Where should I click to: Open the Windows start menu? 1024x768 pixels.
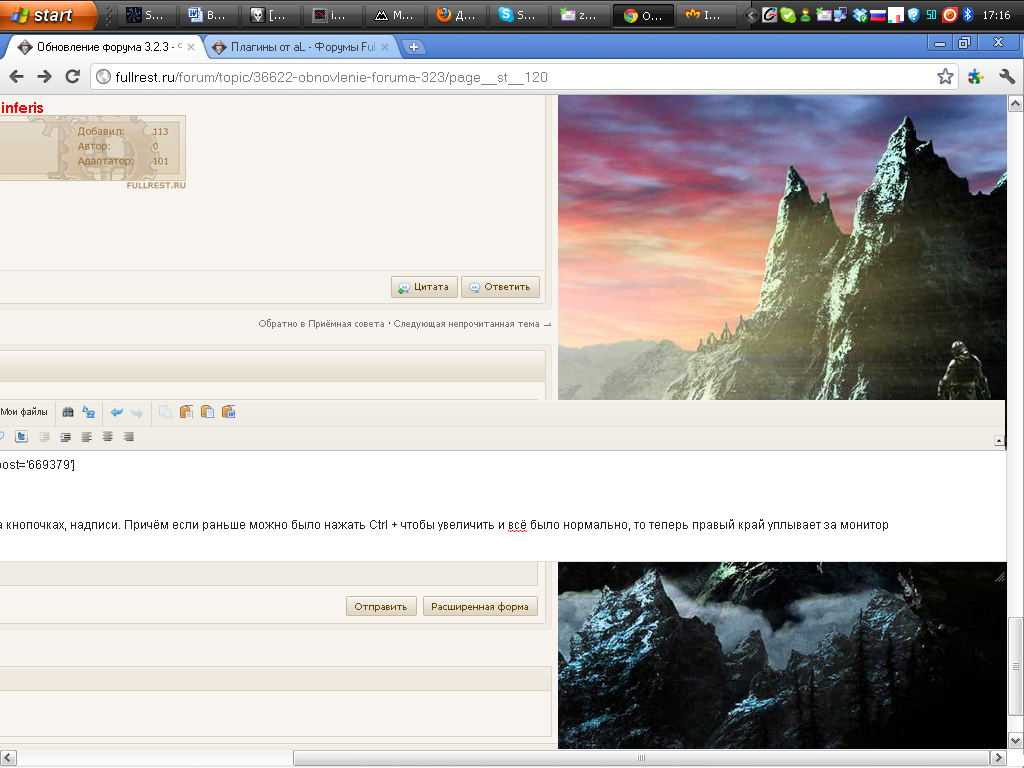click(47, 15)
